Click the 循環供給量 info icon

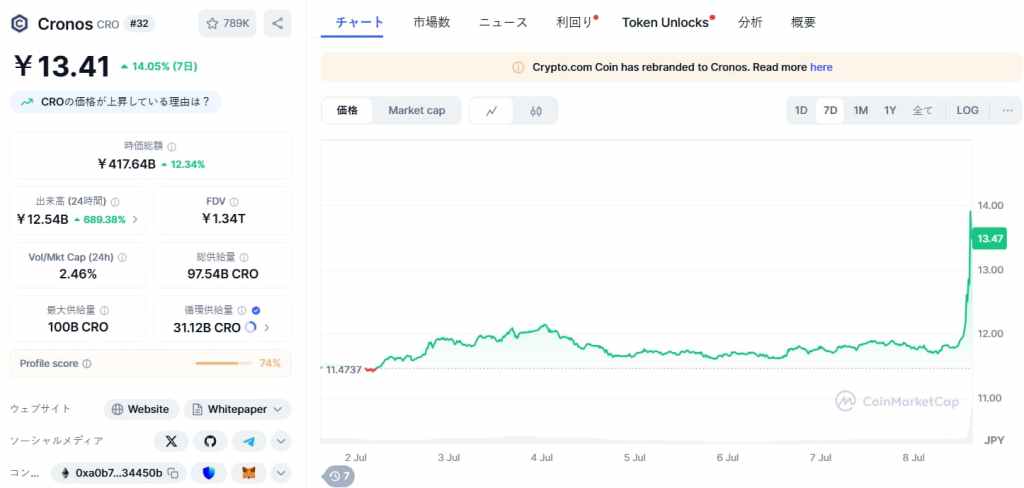coord(242,310)
